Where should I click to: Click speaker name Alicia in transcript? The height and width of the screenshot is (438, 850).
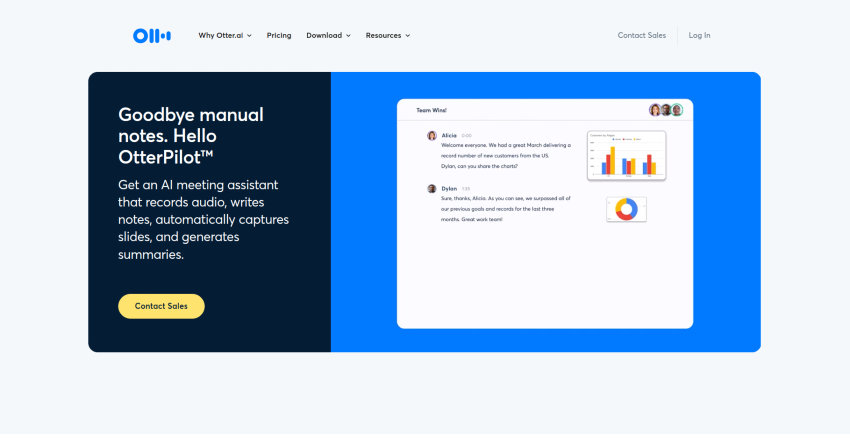pos(449,136)
